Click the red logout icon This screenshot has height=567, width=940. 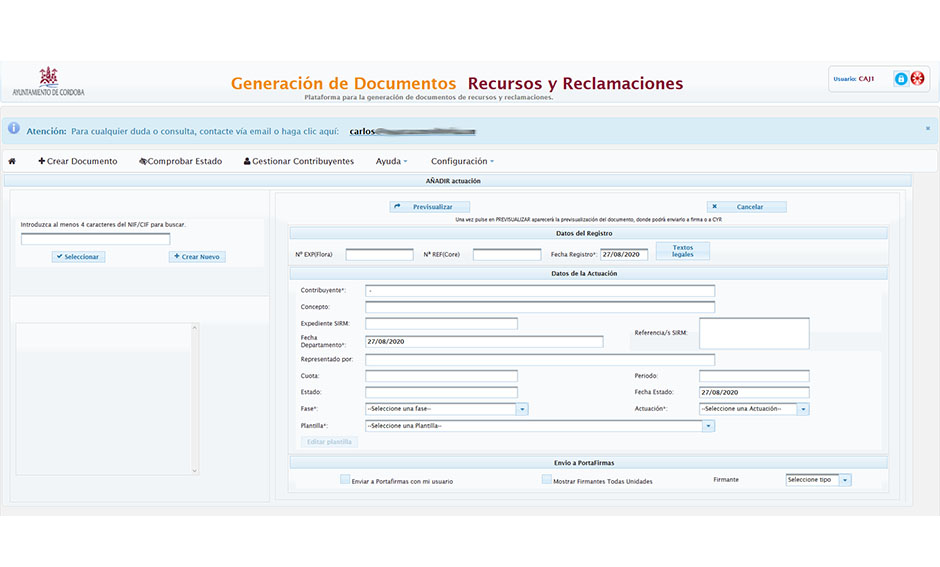(x=917, y=79)
